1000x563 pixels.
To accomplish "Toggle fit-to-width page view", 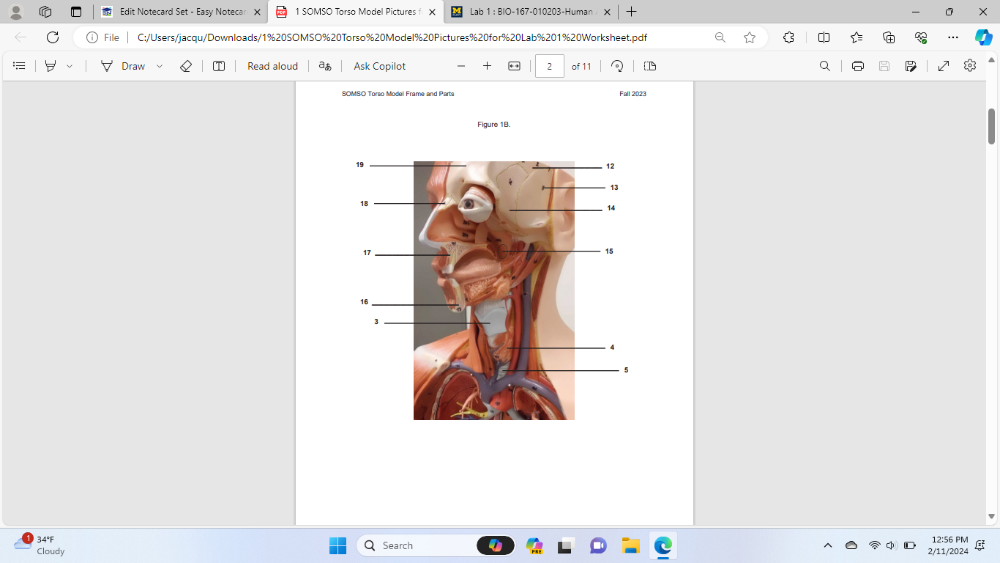I will point(514,66).
